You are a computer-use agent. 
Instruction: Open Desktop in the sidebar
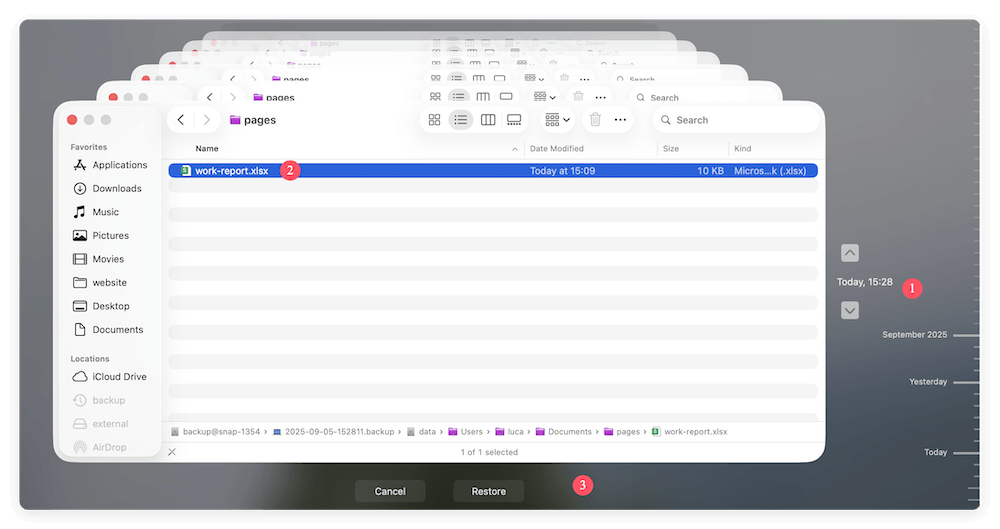click(x=102, y=306)
